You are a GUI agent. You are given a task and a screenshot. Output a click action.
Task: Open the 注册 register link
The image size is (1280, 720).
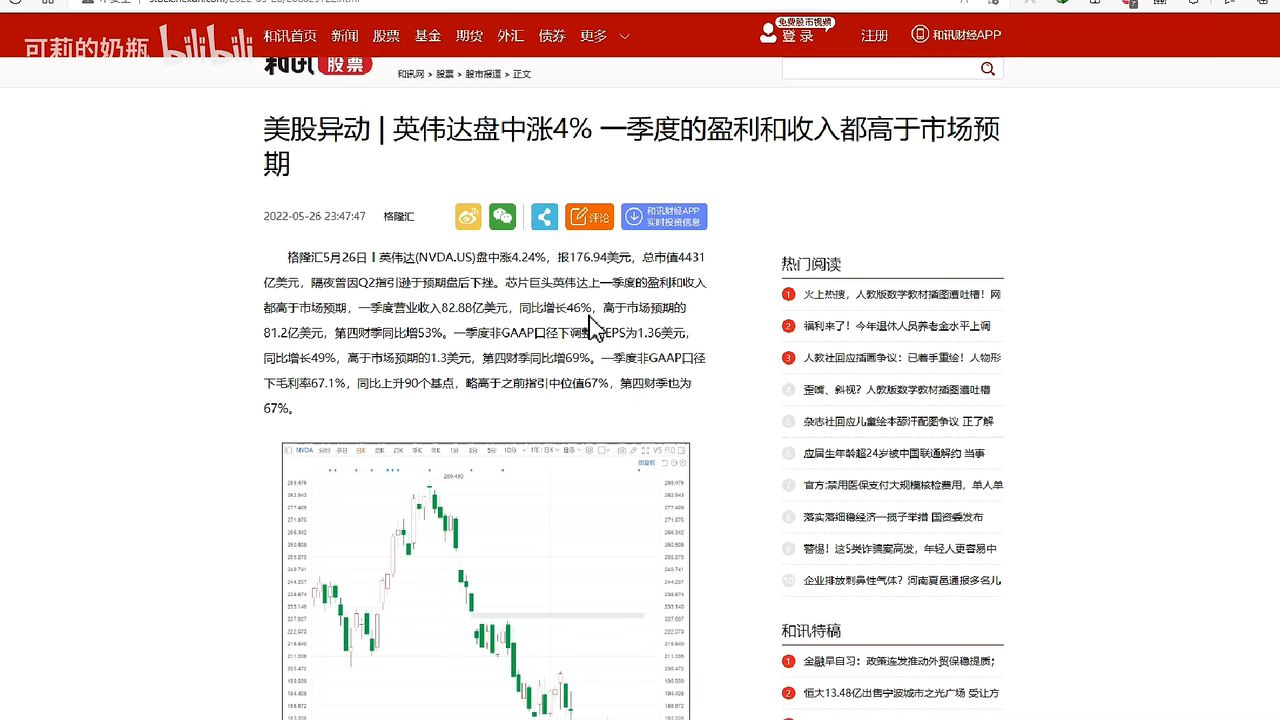click(x=874, y=36)
